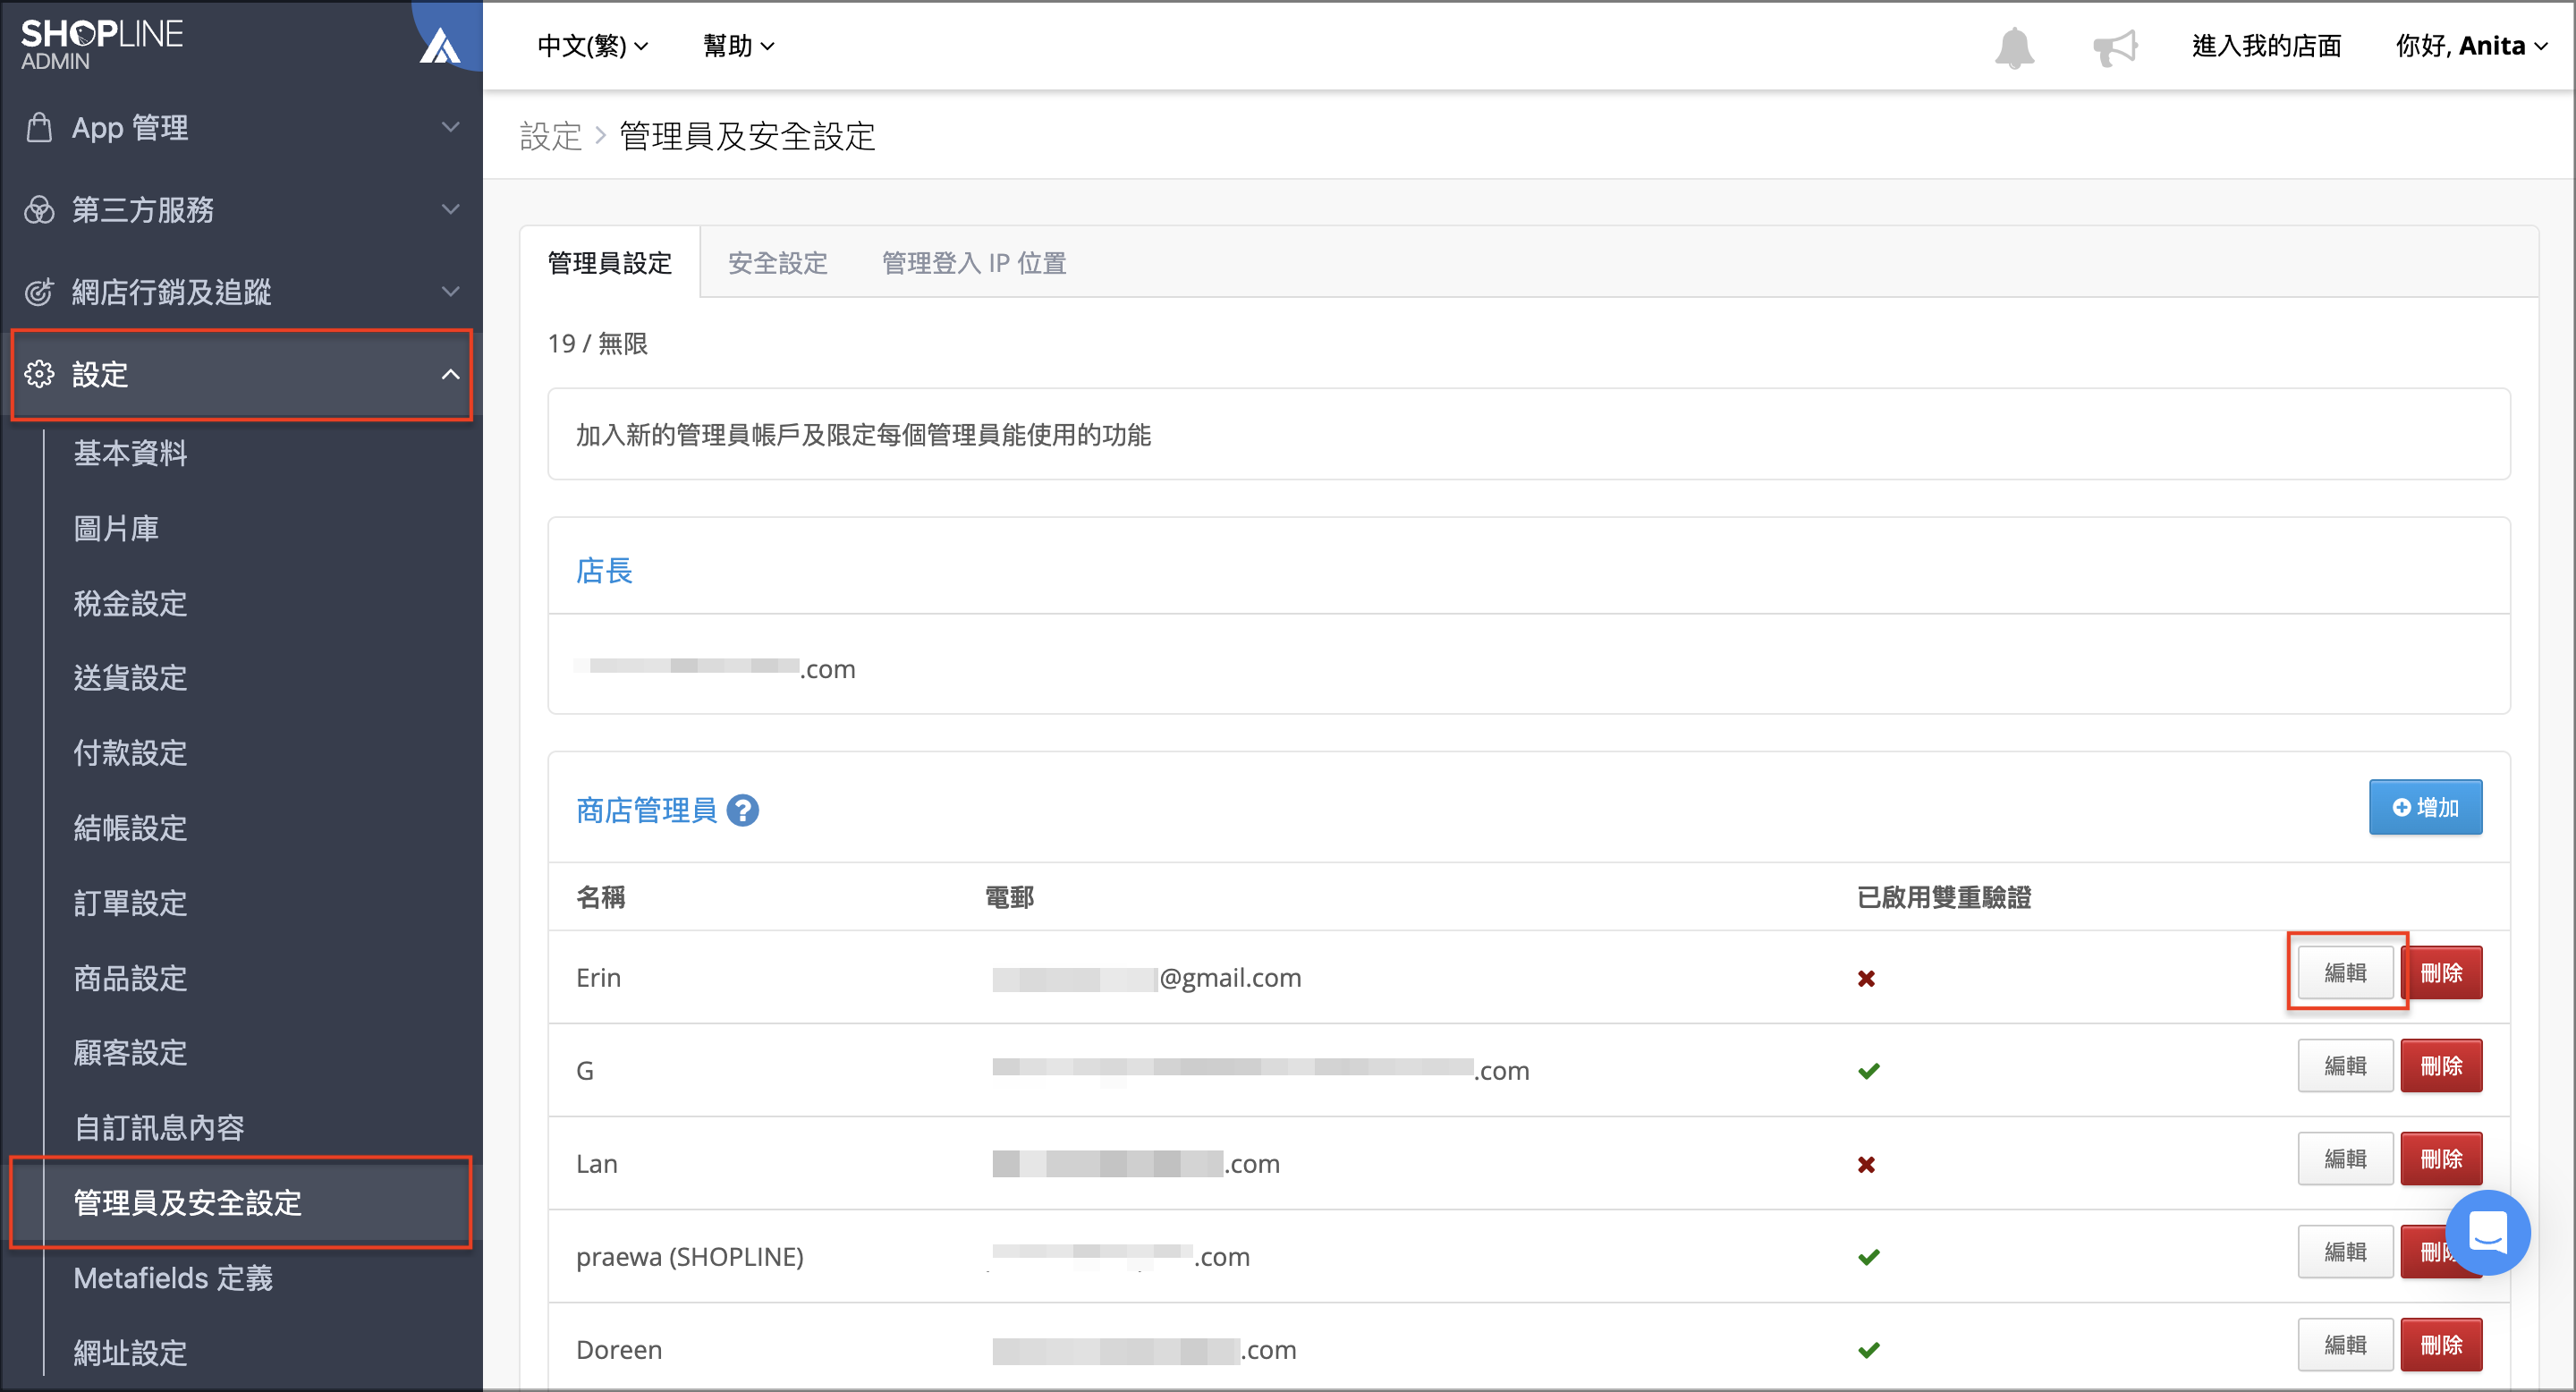Image resolution: width=2576 pixels, height=1392 pixels.
Task: Open 網址設定 in the sidebar
Action: tap(130, 1353)
